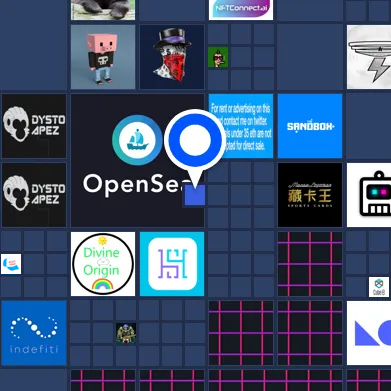Select the gold Chinese sports cards parcel
This screenshot has height=391, width=391.
click(x=310, y=195)
